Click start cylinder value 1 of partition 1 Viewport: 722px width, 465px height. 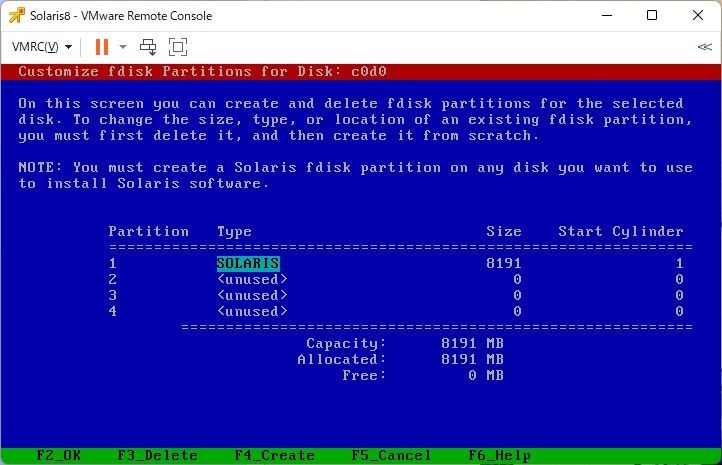click(x=679, y=263)
